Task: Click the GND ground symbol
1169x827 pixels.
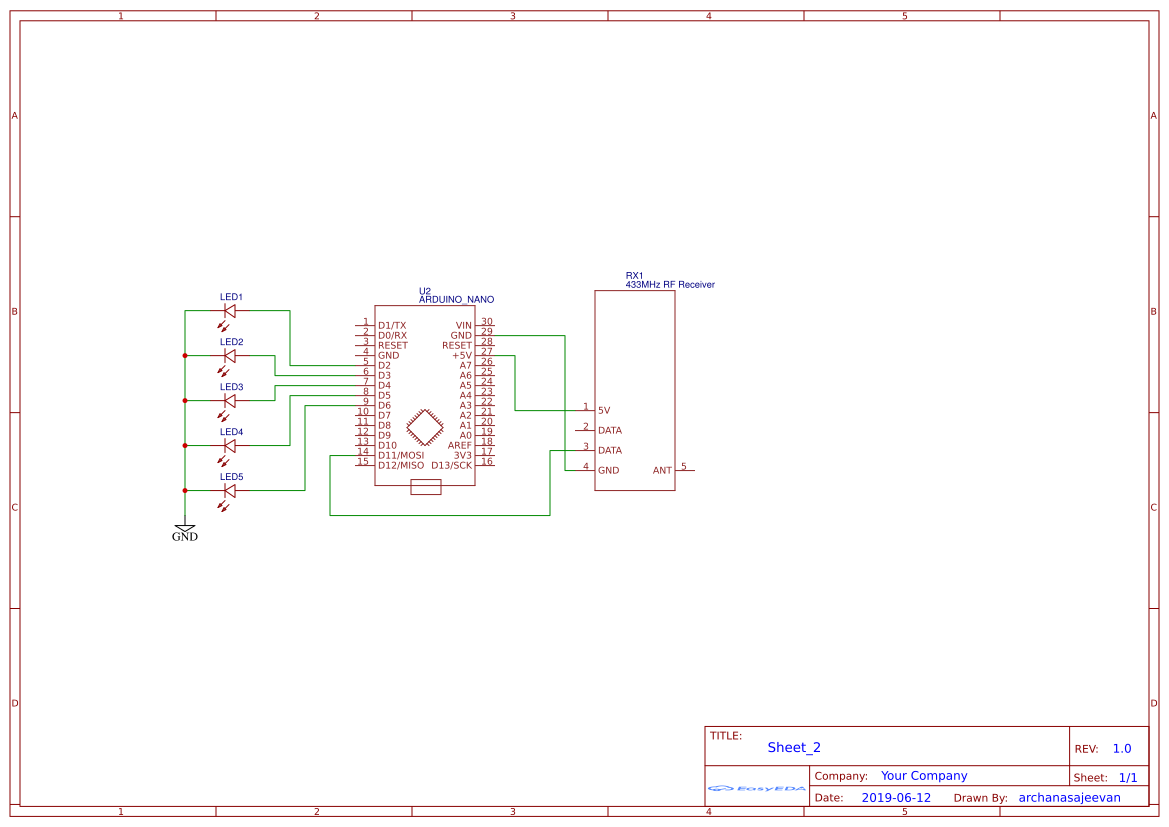Action: pyautogui.click(x=185, y=527)
